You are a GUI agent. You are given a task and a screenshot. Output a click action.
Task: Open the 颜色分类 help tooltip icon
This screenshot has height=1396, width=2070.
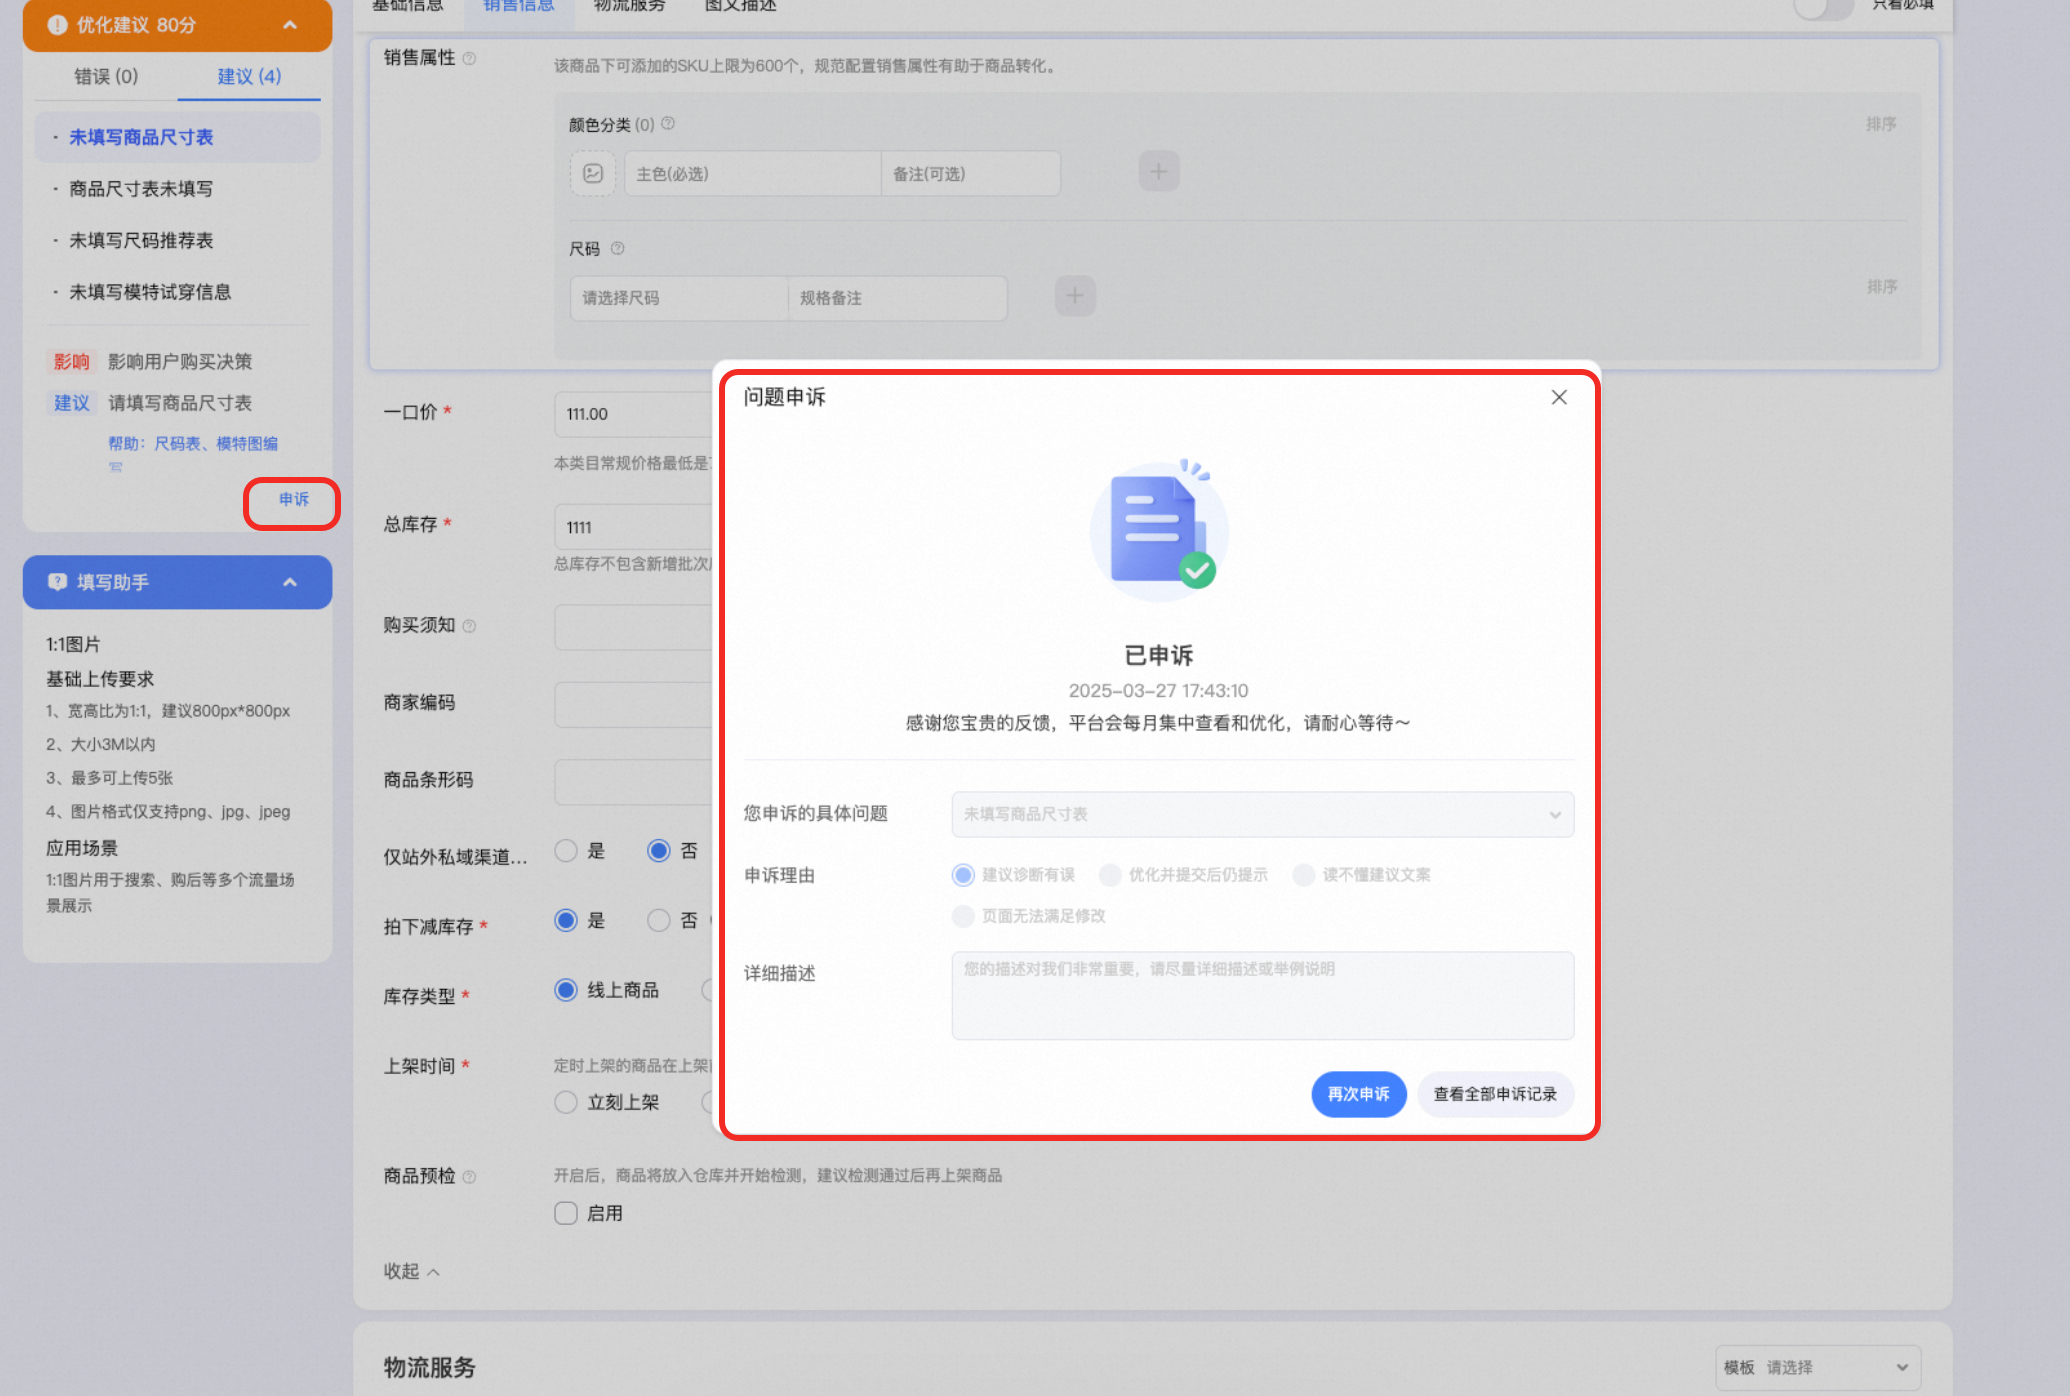click(x=668, y=124)
